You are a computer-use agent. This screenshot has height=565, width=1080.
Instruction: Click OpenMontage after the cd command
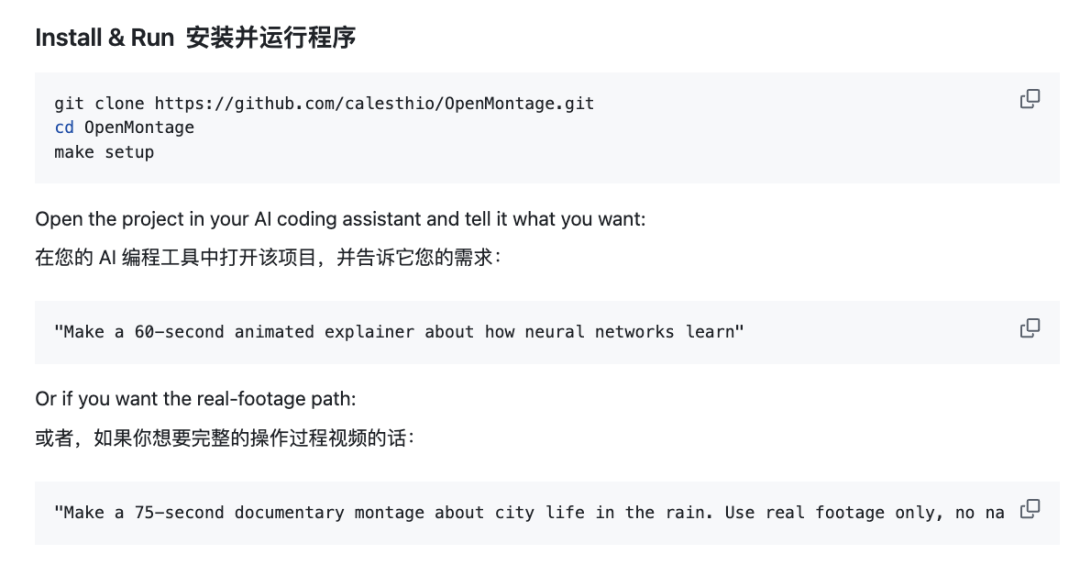[139, 128]
